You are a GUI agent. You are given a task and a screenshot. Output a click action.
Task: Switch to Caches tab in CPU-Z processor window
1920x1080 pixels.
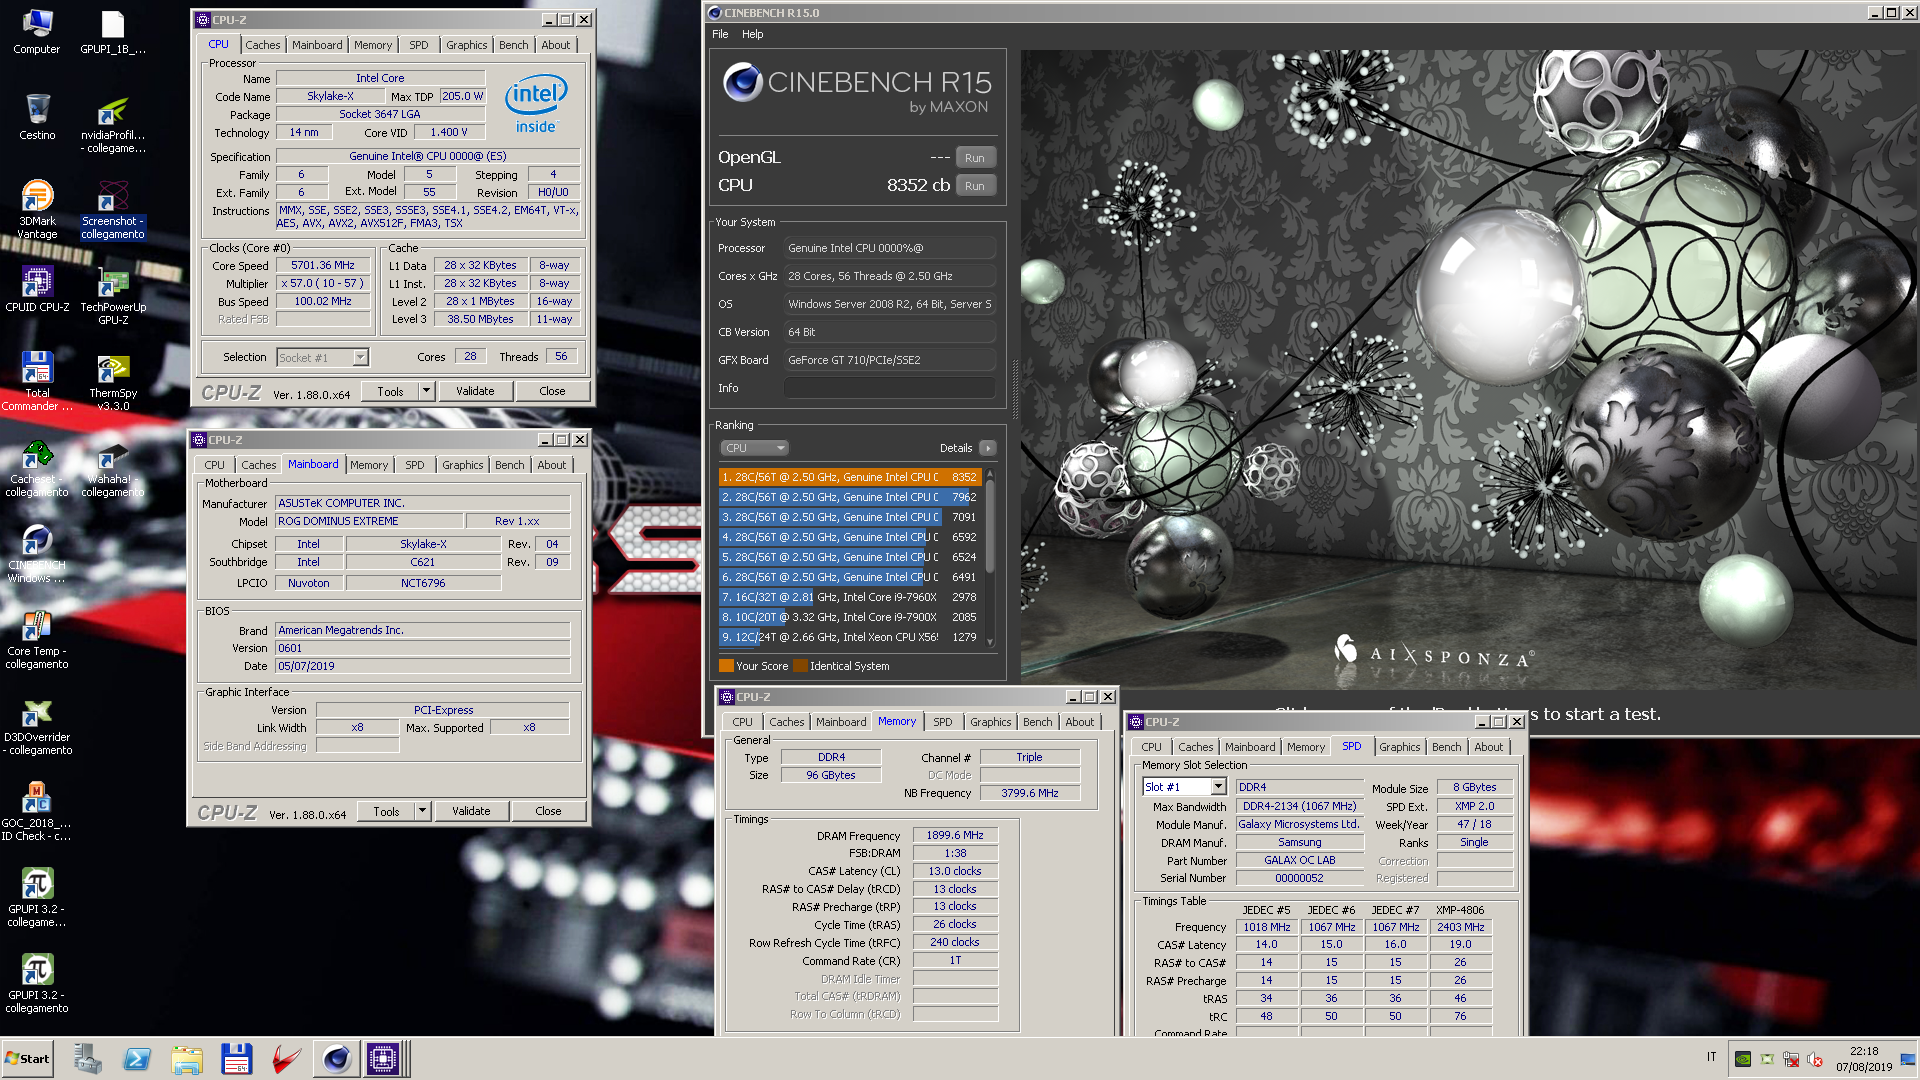tap(263, 45)
